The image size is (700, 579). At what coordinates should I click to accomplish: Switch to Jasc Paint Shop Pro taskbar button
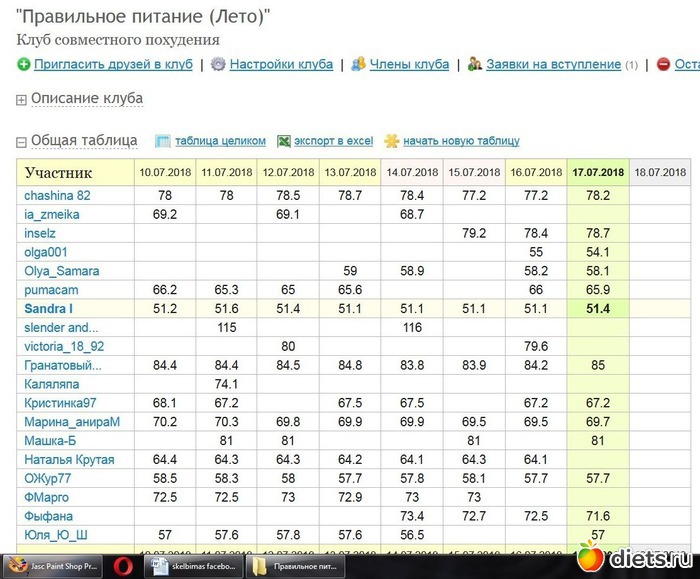click(48, 565)
